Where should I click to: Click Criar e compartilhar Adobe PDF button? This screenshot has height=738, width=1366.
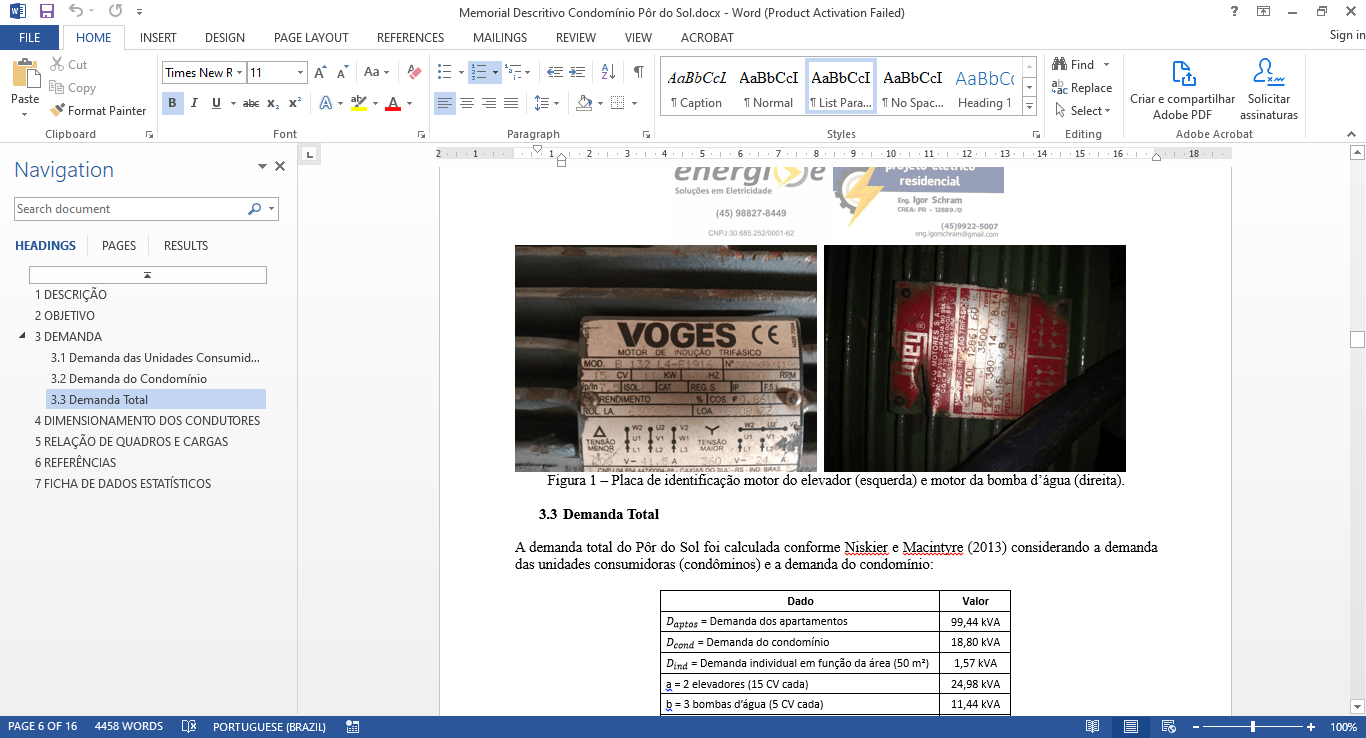[x=1183, y=91]
